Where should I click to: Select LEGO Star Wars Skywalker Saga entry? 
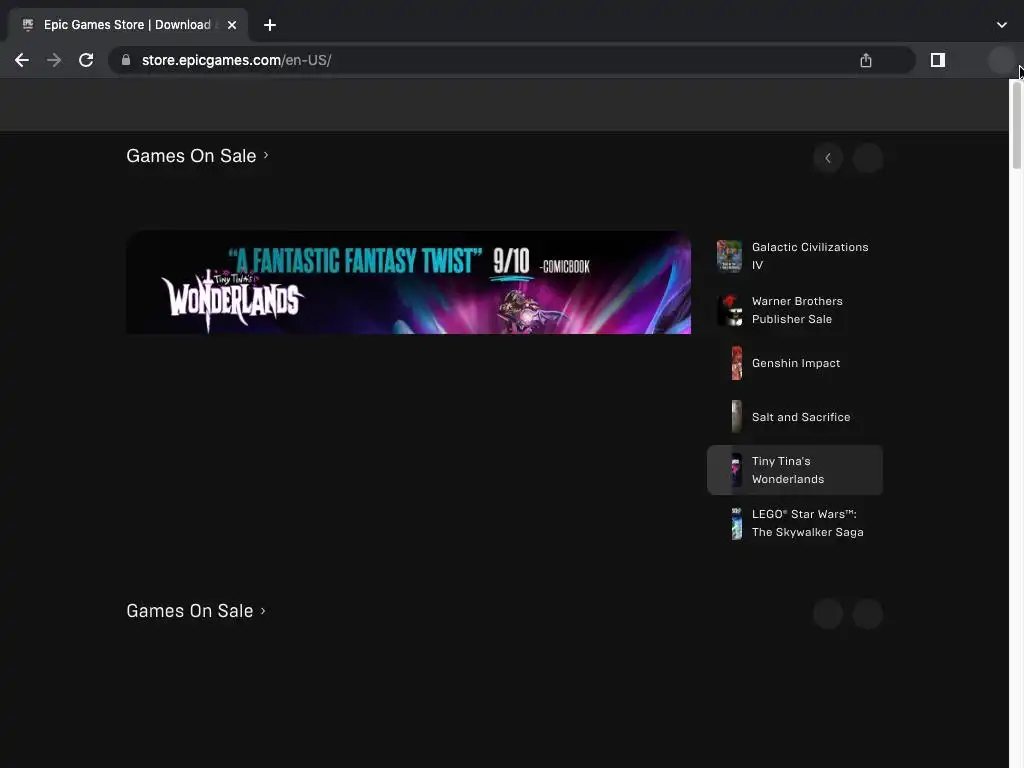tap(795, 523)
